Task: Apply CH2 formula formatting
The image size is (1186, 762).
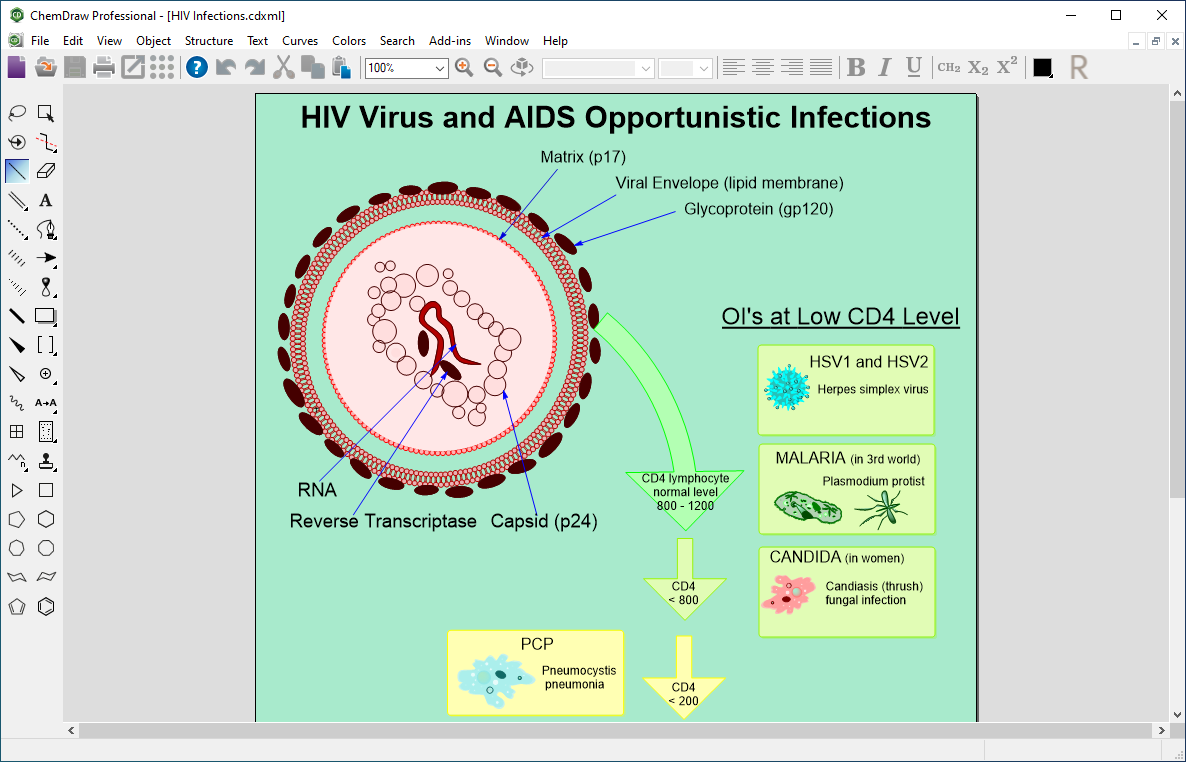Action: point(948,67)
